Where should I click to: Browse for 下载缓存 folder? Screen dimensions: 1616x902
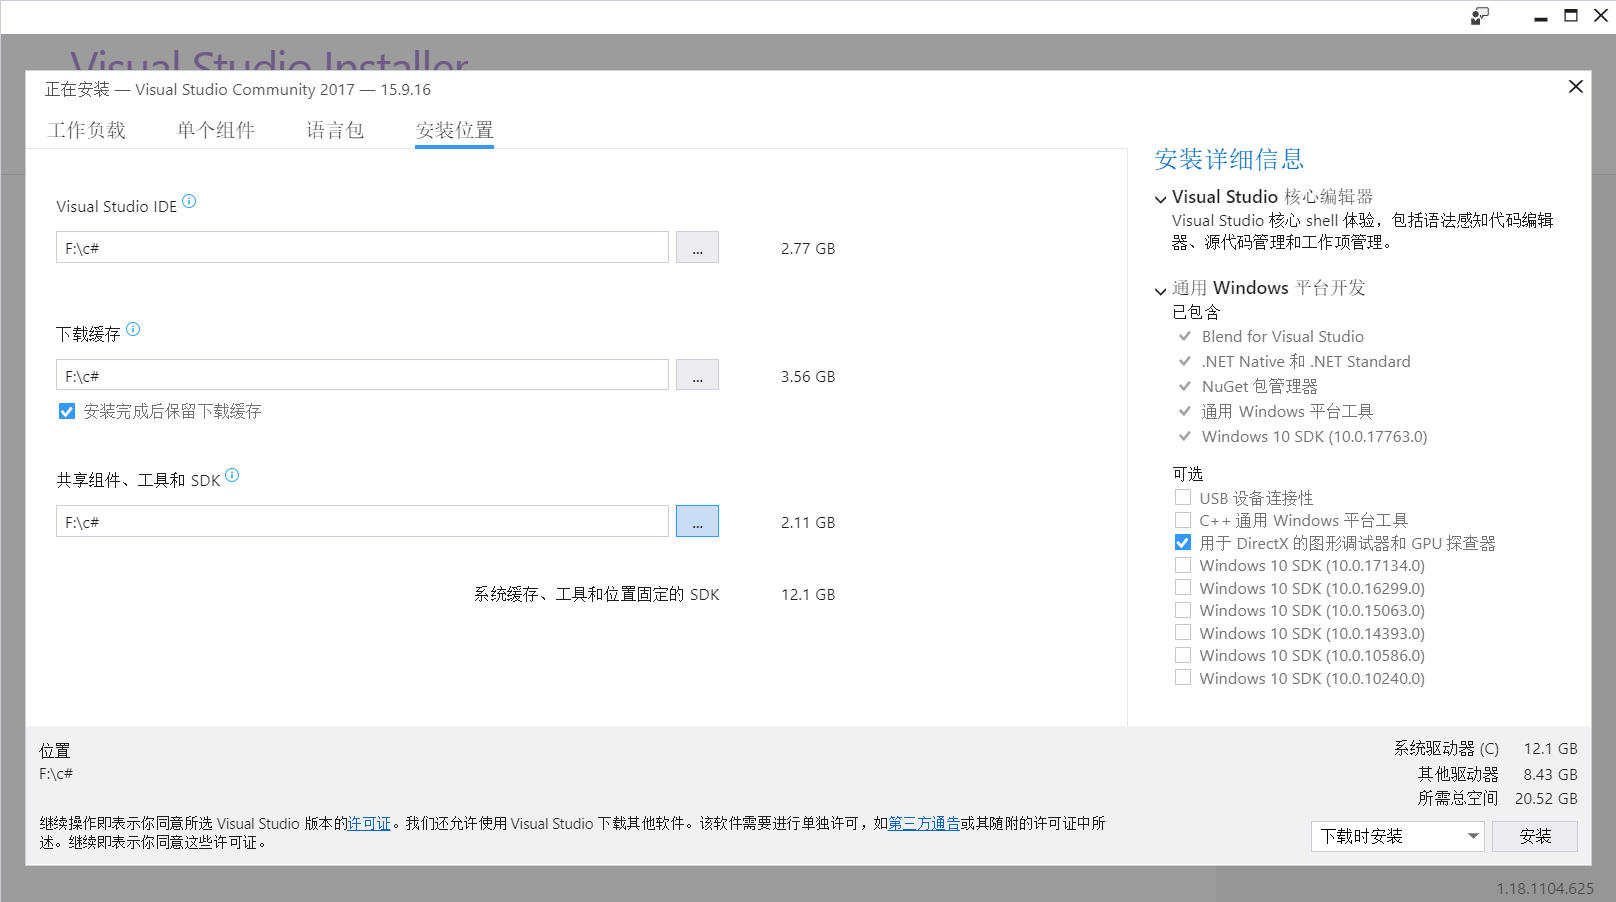pos(697,375)
